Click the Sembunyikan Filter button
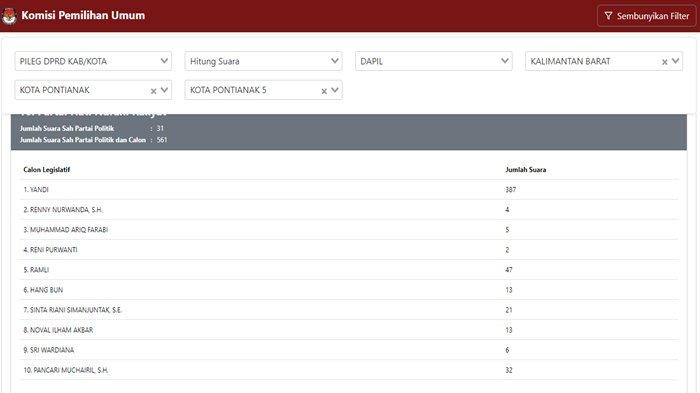 click(x=646, y=16)
